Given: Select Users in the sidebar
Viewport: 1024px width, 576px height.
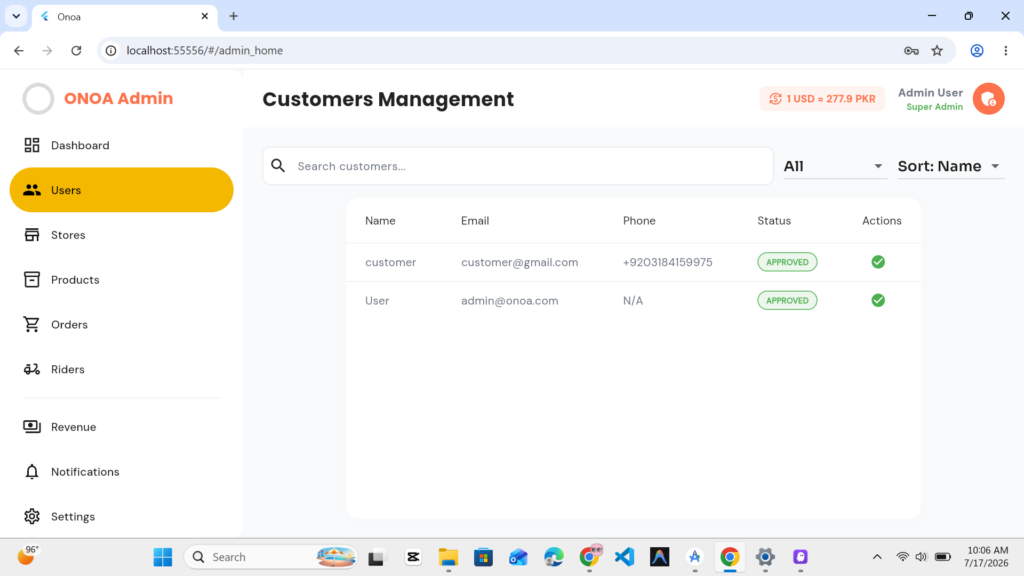Looking at the screenshot, I should pyautogui.click(x=121, y=190).
